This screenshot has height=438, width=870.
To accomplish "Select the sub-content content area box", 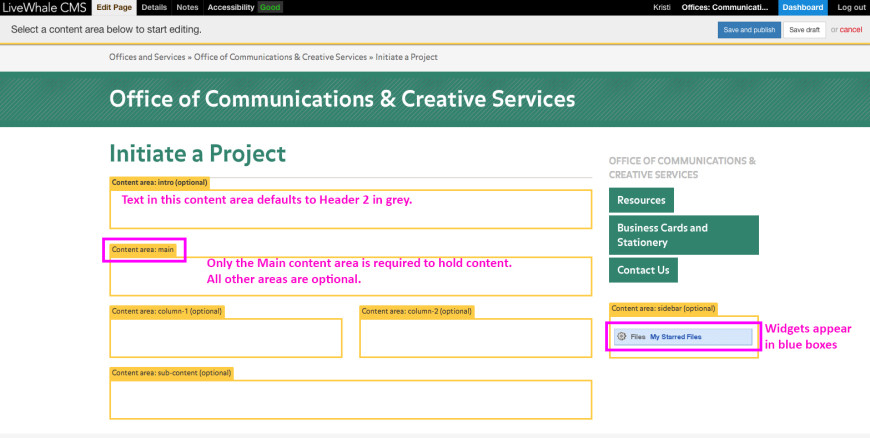I will point(350,399).
